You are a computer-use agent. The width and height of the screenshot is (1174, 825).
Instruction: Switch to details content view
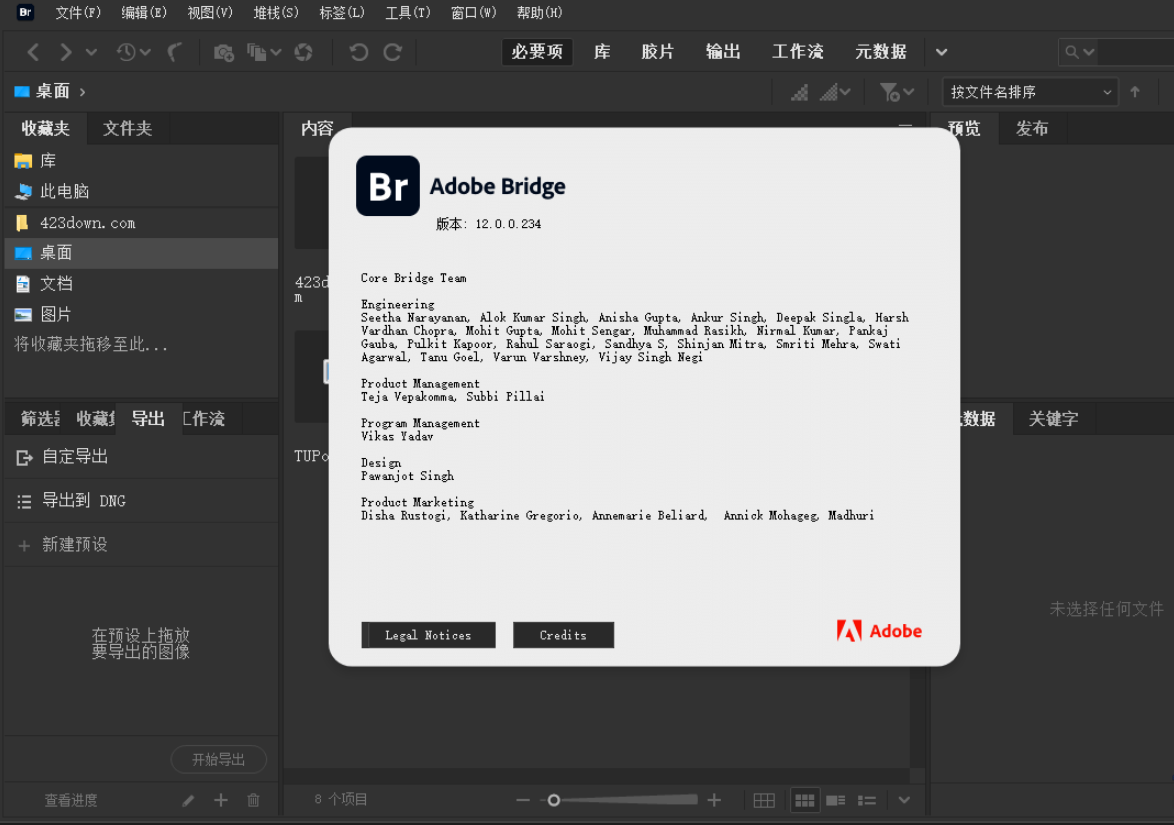836,800
